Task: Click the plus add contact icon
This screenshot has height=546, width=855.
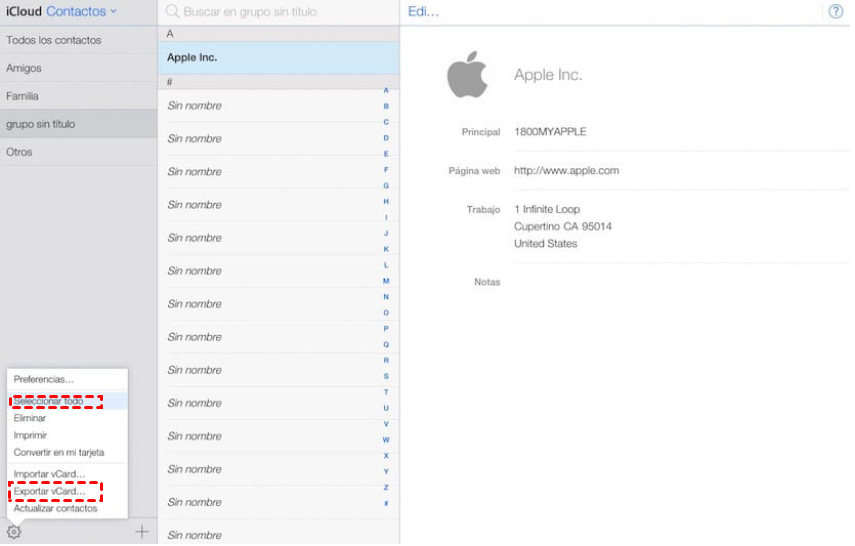Action: click(142, 532)
